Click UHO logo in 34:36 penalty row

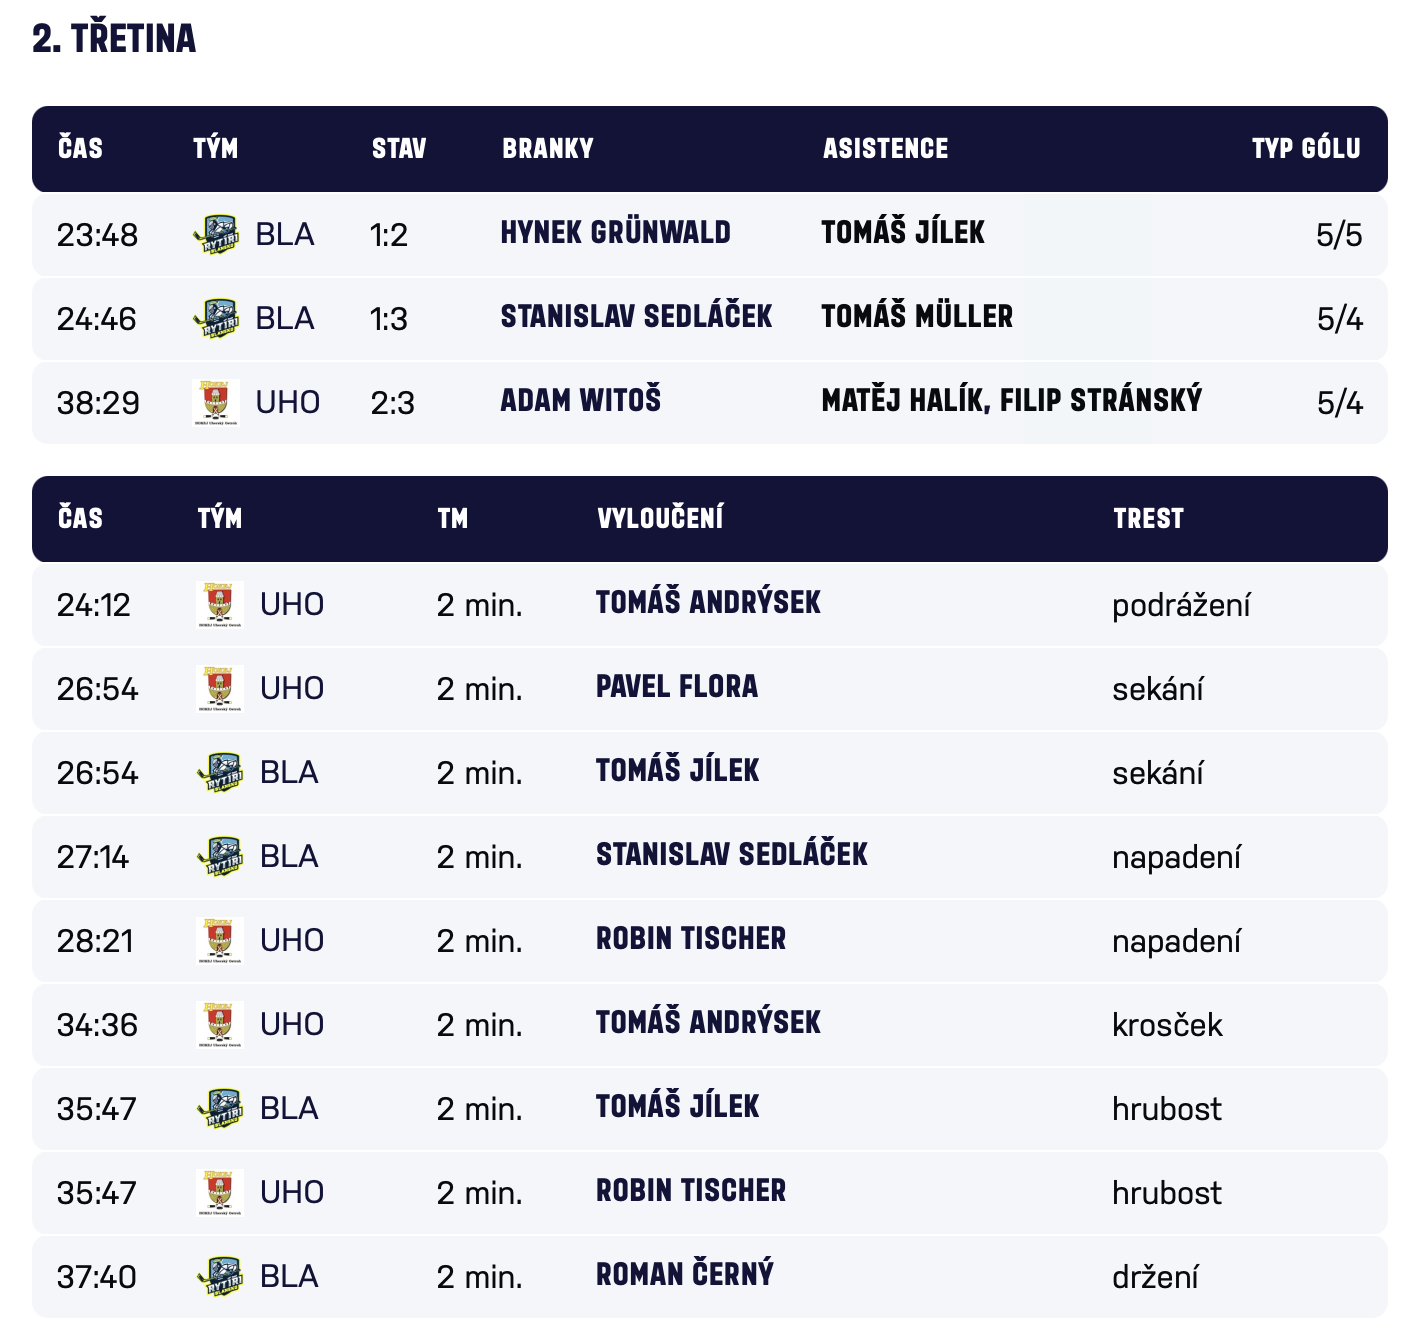tap(220, 1024)
